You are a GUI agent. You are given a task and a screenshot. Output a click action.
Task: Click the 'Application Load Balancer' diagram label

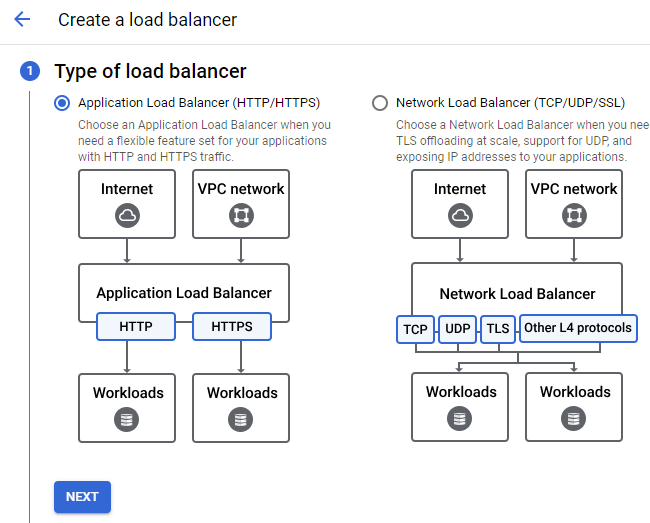(184, 293)
